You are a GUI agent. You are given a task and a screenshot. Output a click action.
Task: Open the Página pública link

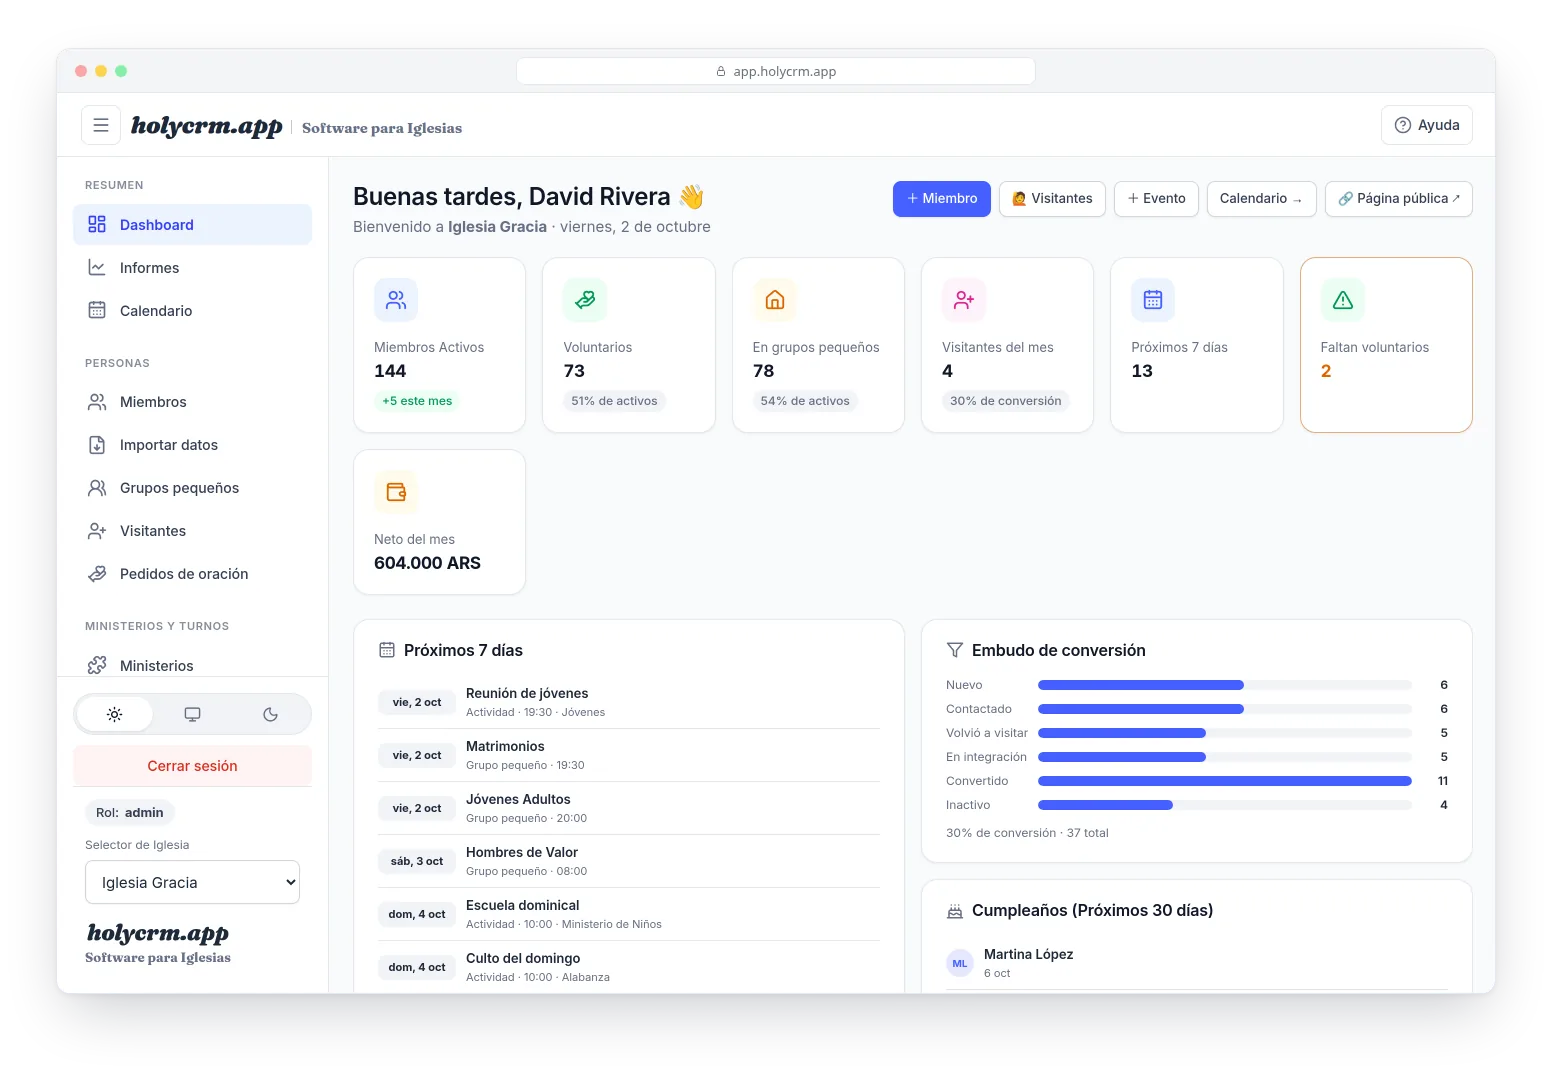1399,199
